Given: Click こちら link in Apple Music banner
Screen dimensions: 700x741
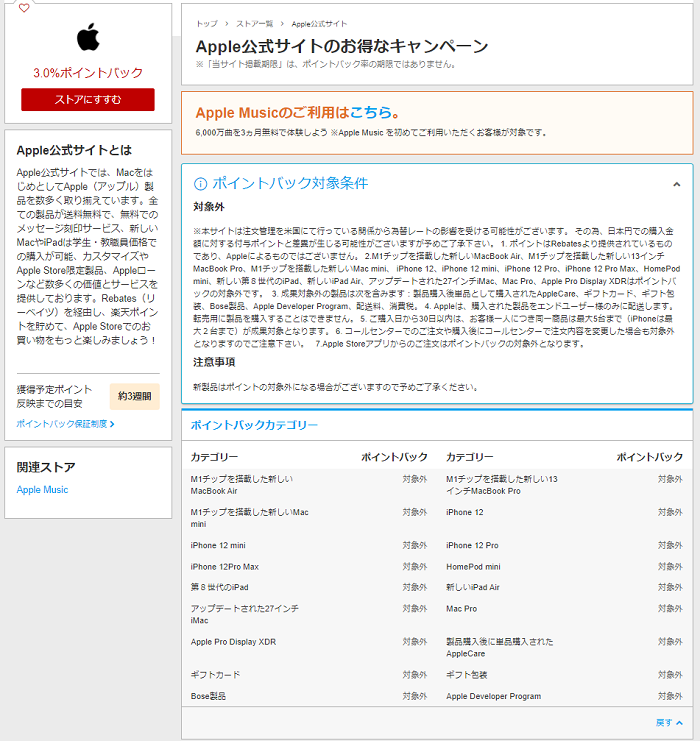Looking at the screenshot, I should coord(371,112).
